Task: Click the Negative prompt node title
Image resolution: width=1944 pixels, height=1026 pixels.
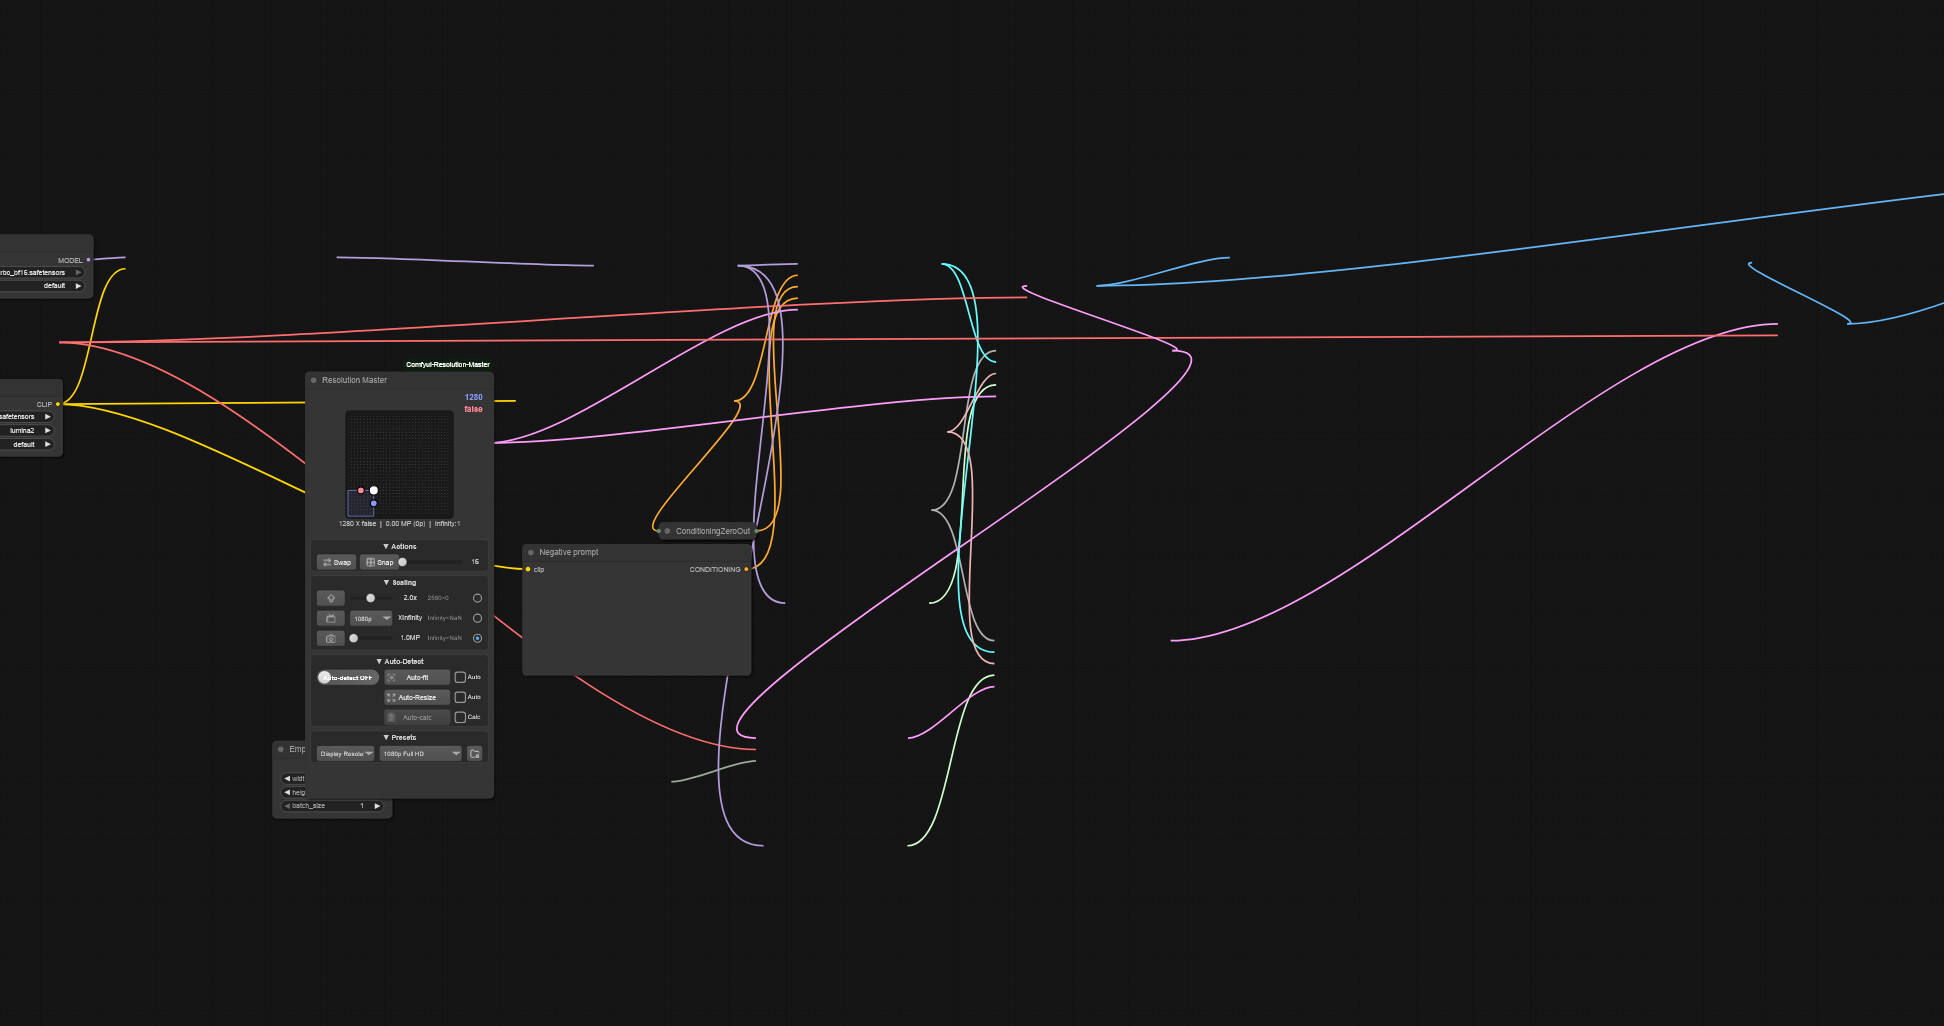Action: click(x=569, y=552)
